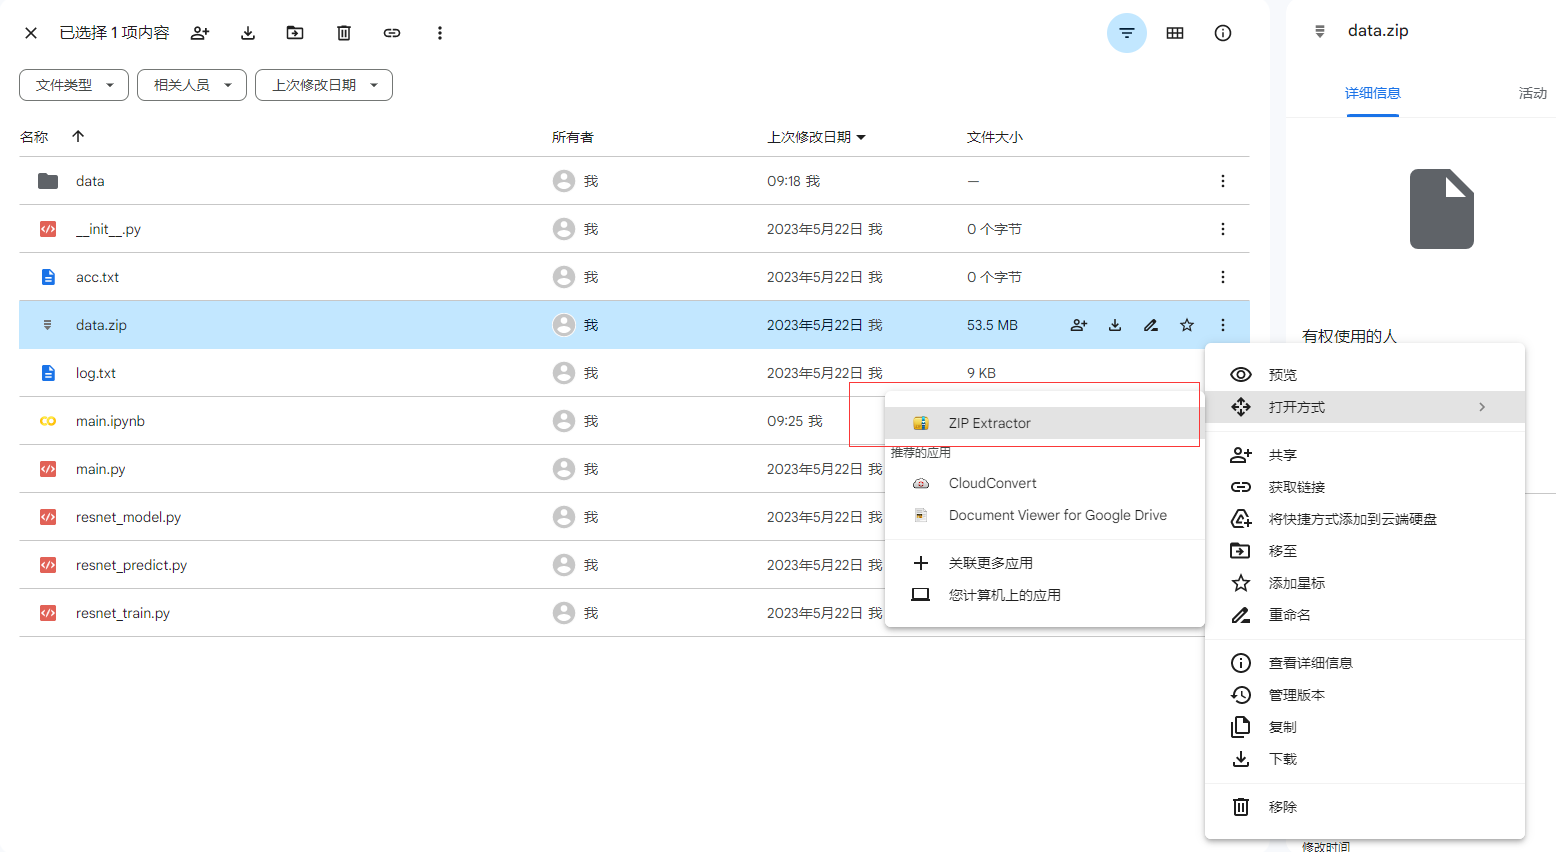Click 共享 in the context menu

pos(1365,455)
